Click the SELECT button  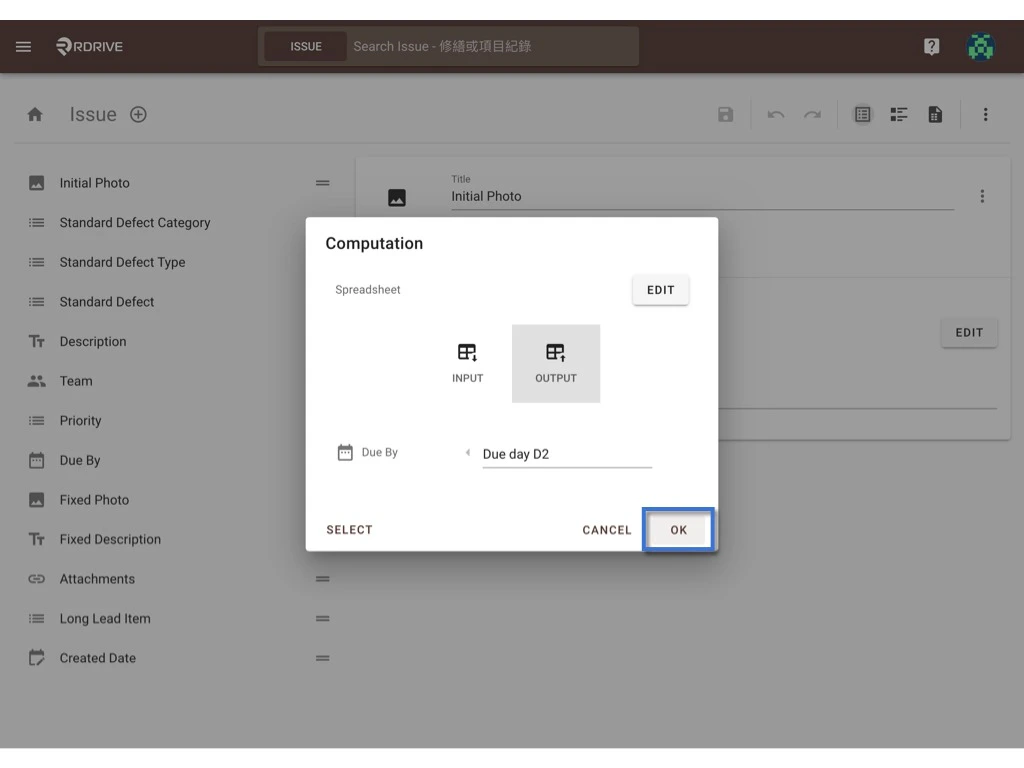(x=349, y=530)
